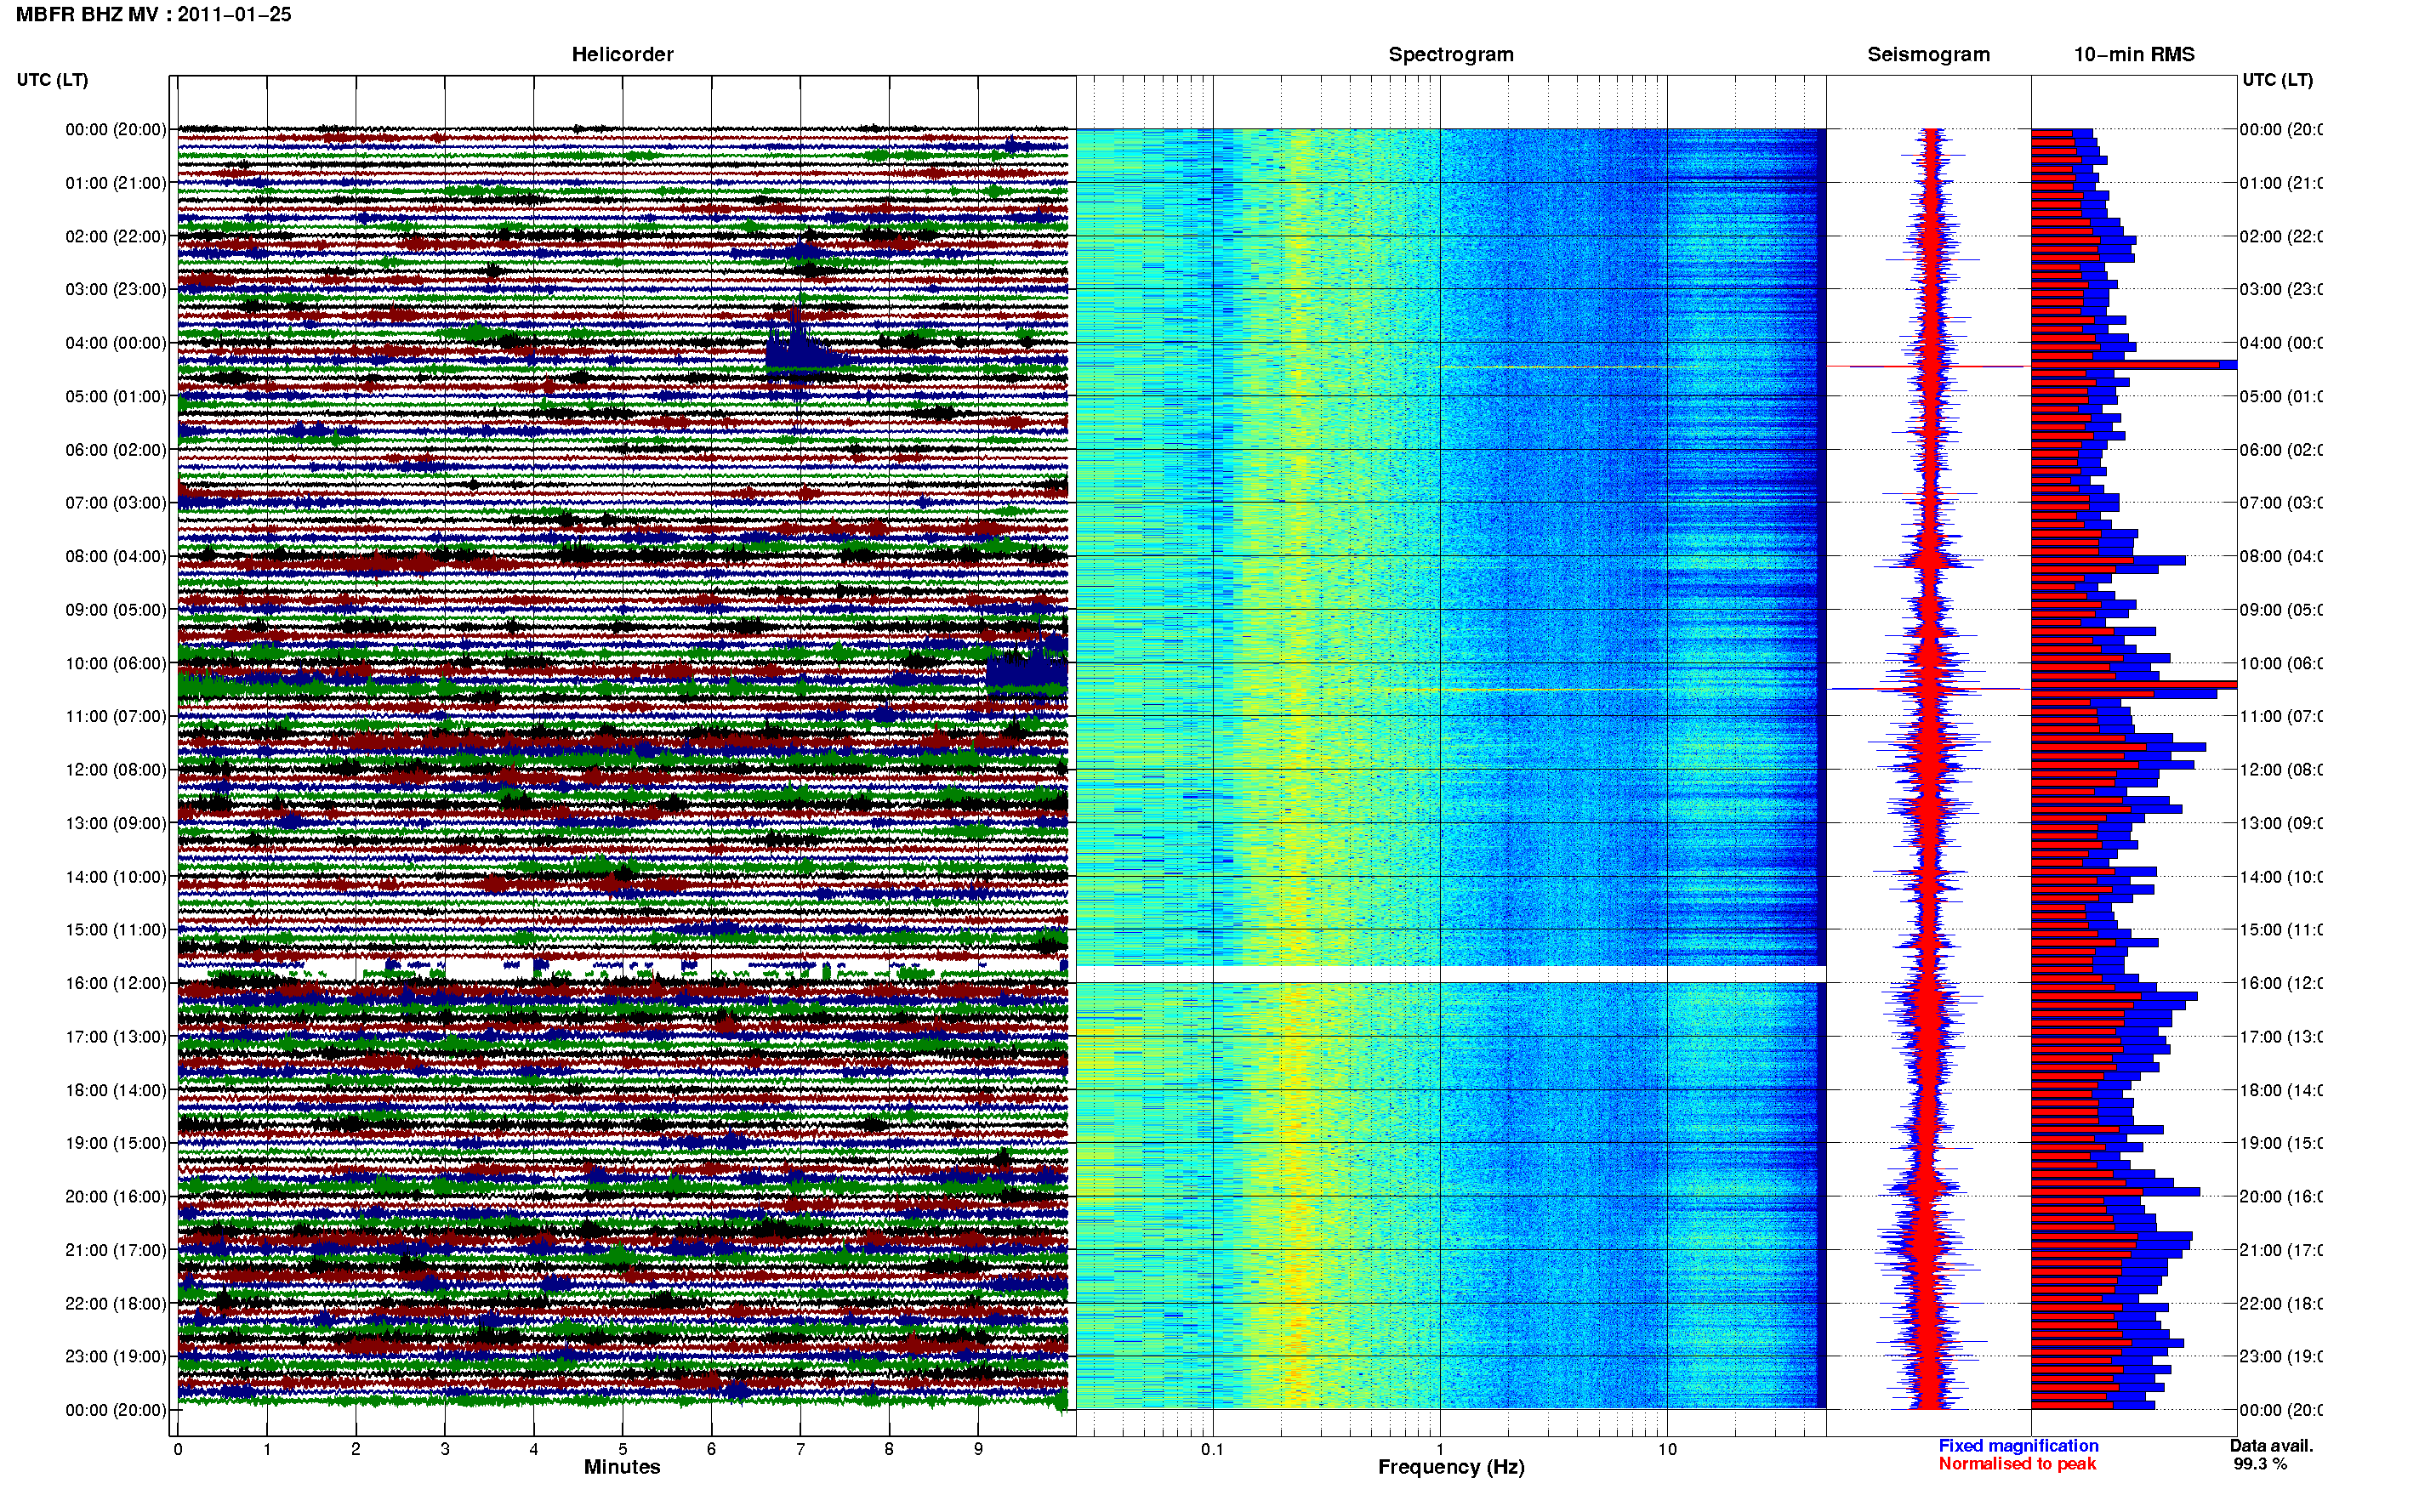Click the Minutes axis label
The height and width of the screenshot is (1512, 2419).
click(622, 1466)
